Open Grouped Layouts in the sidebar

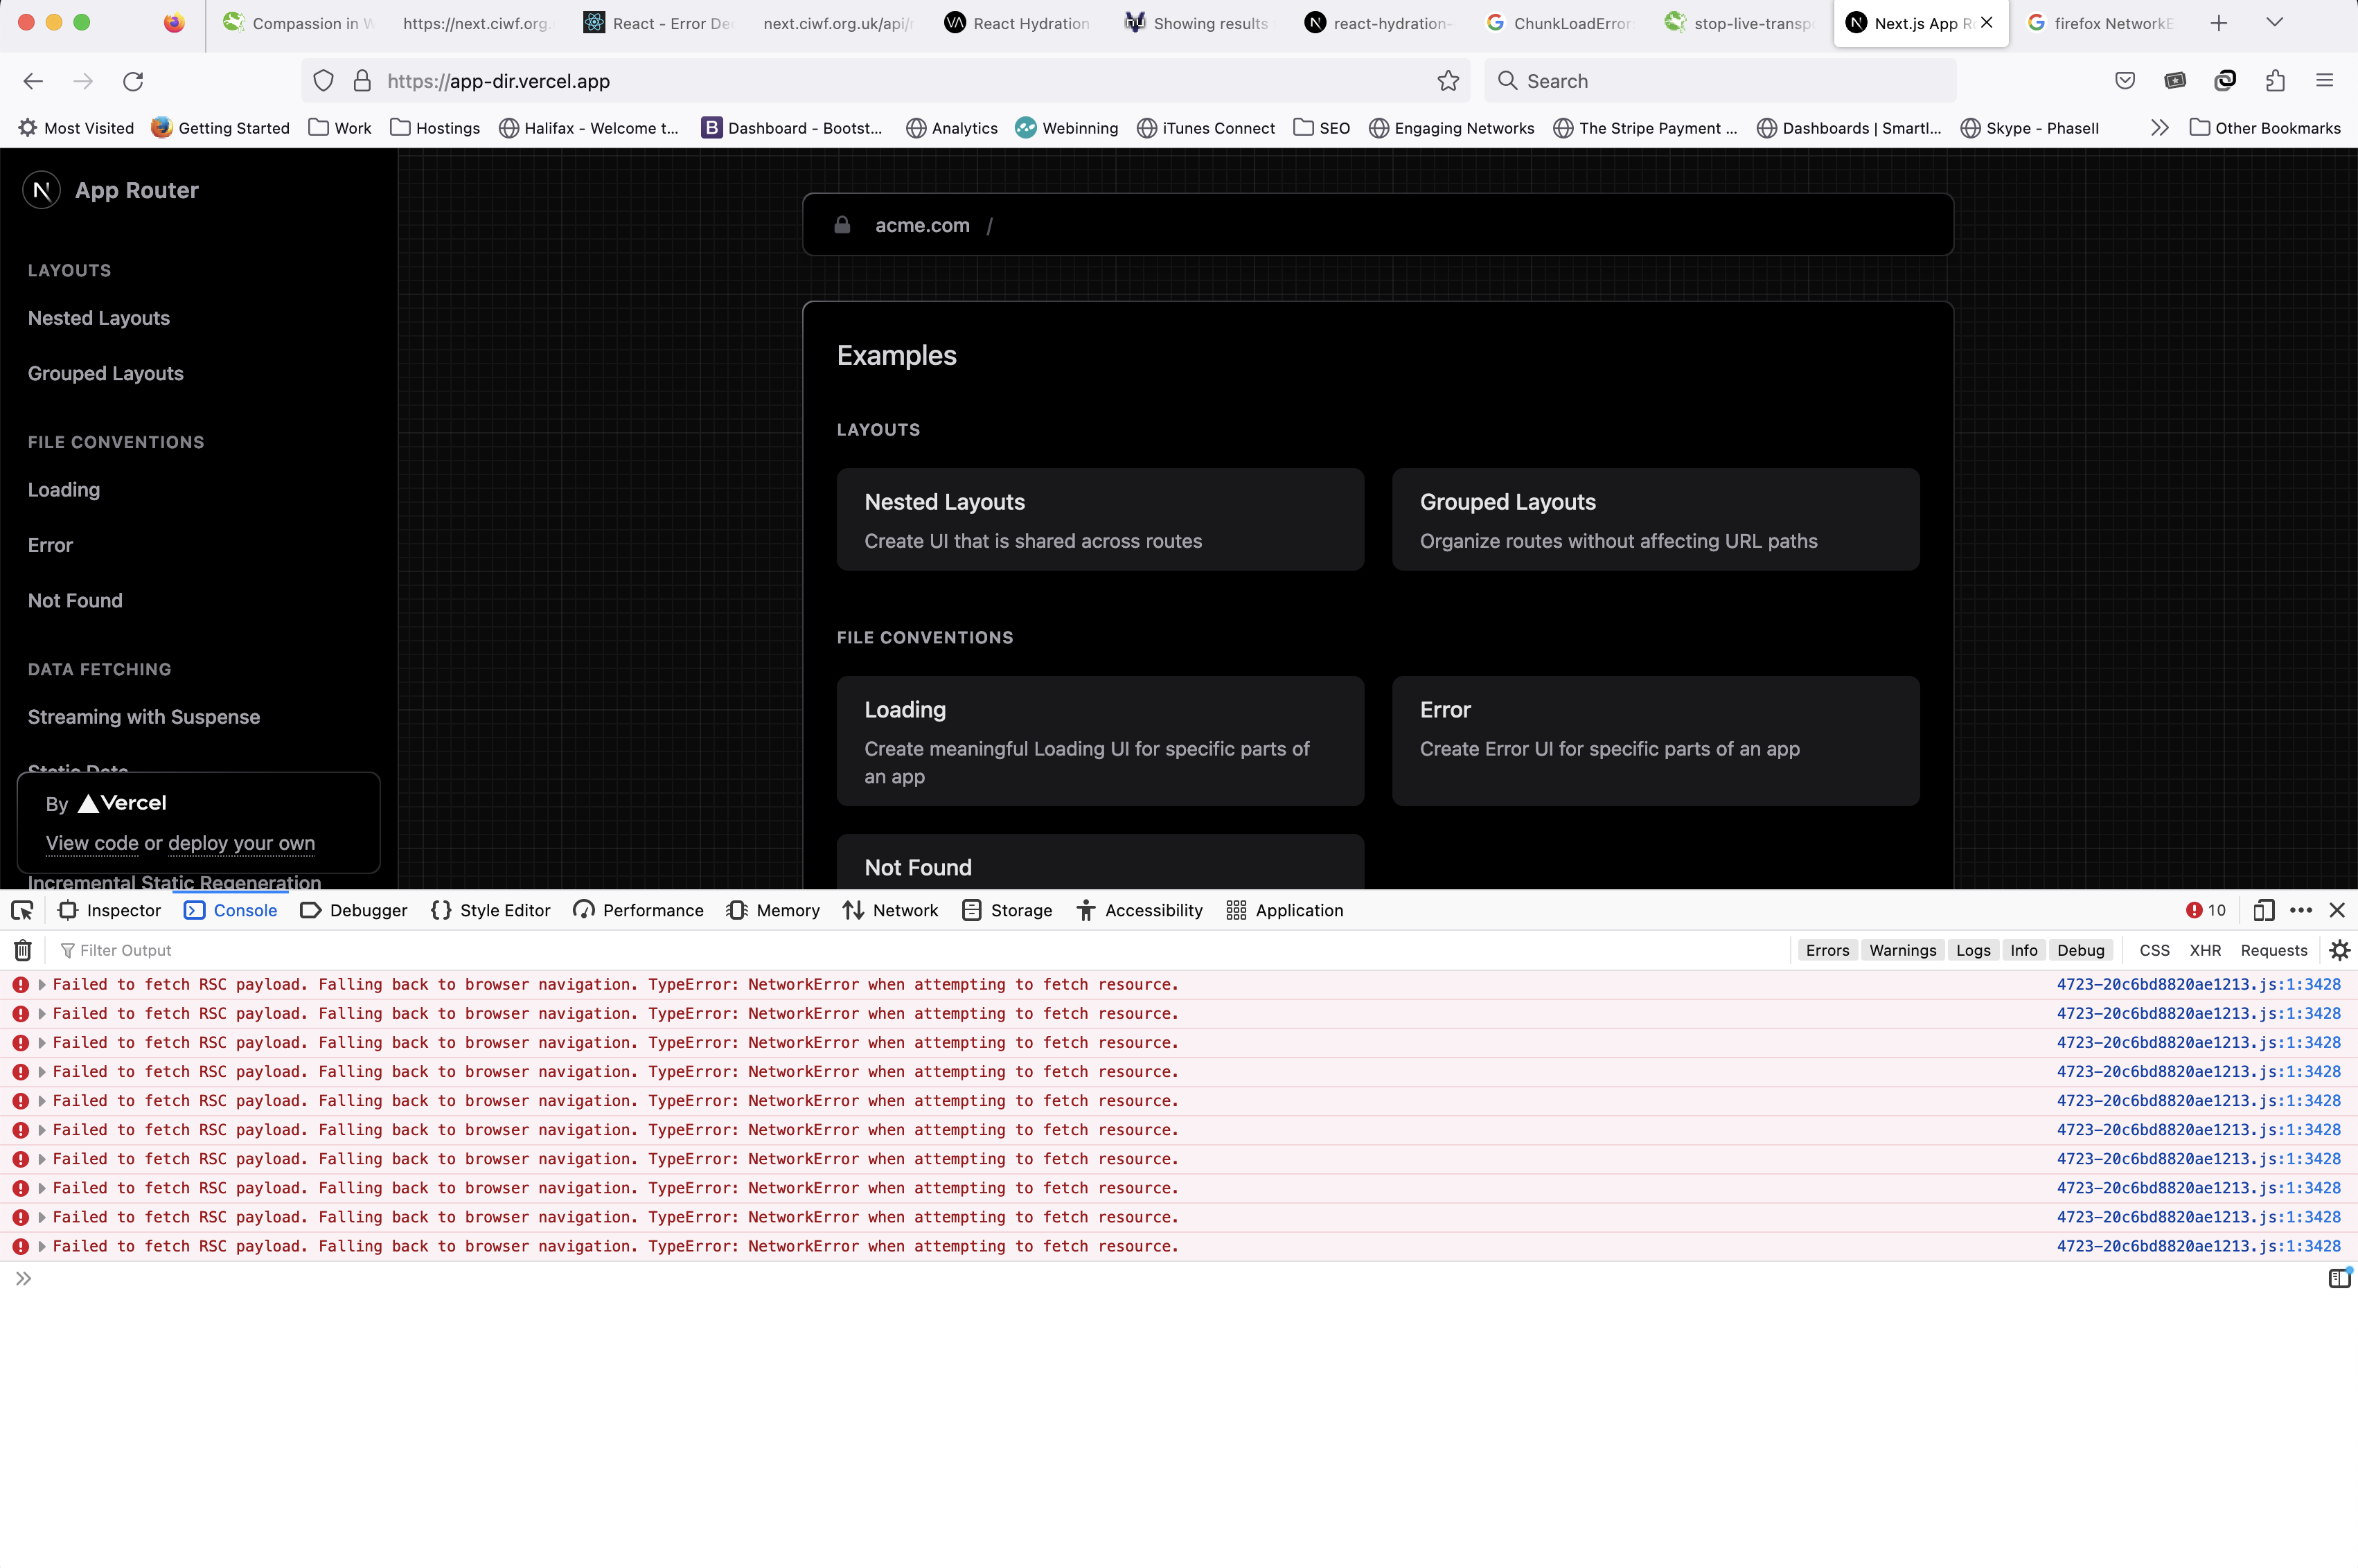(105, 373)
